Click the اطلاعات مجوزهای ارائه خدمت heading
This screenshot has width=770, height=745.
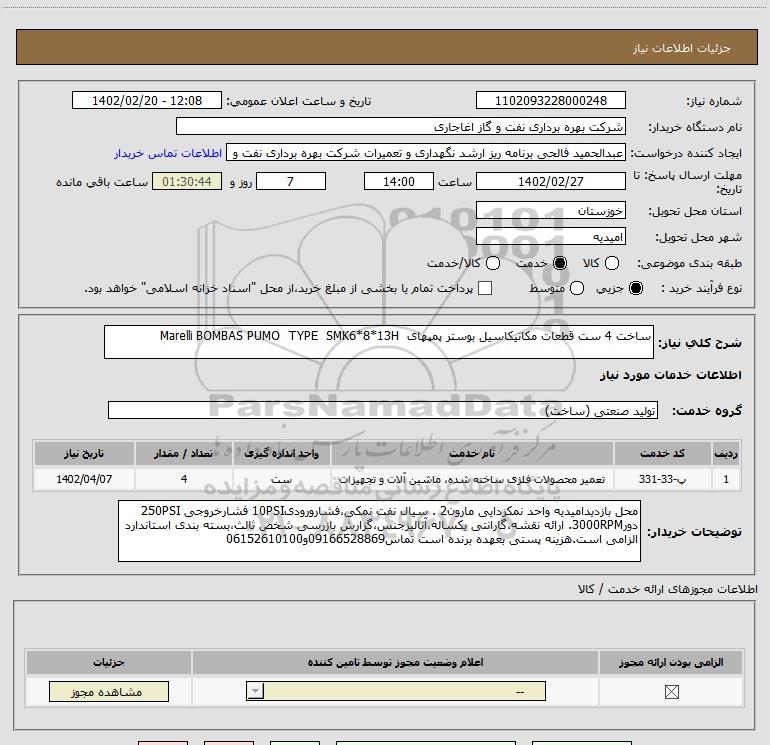(x=668, y=589)
